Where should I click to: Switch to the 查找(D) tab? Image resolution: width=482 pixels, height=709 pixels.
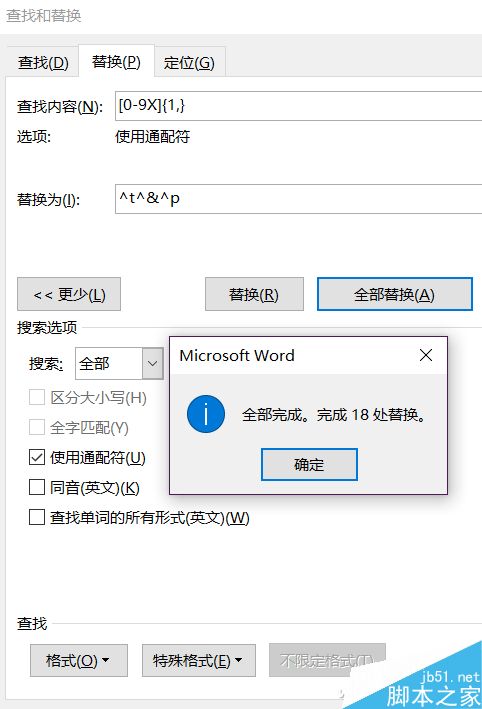coord(43,62)
